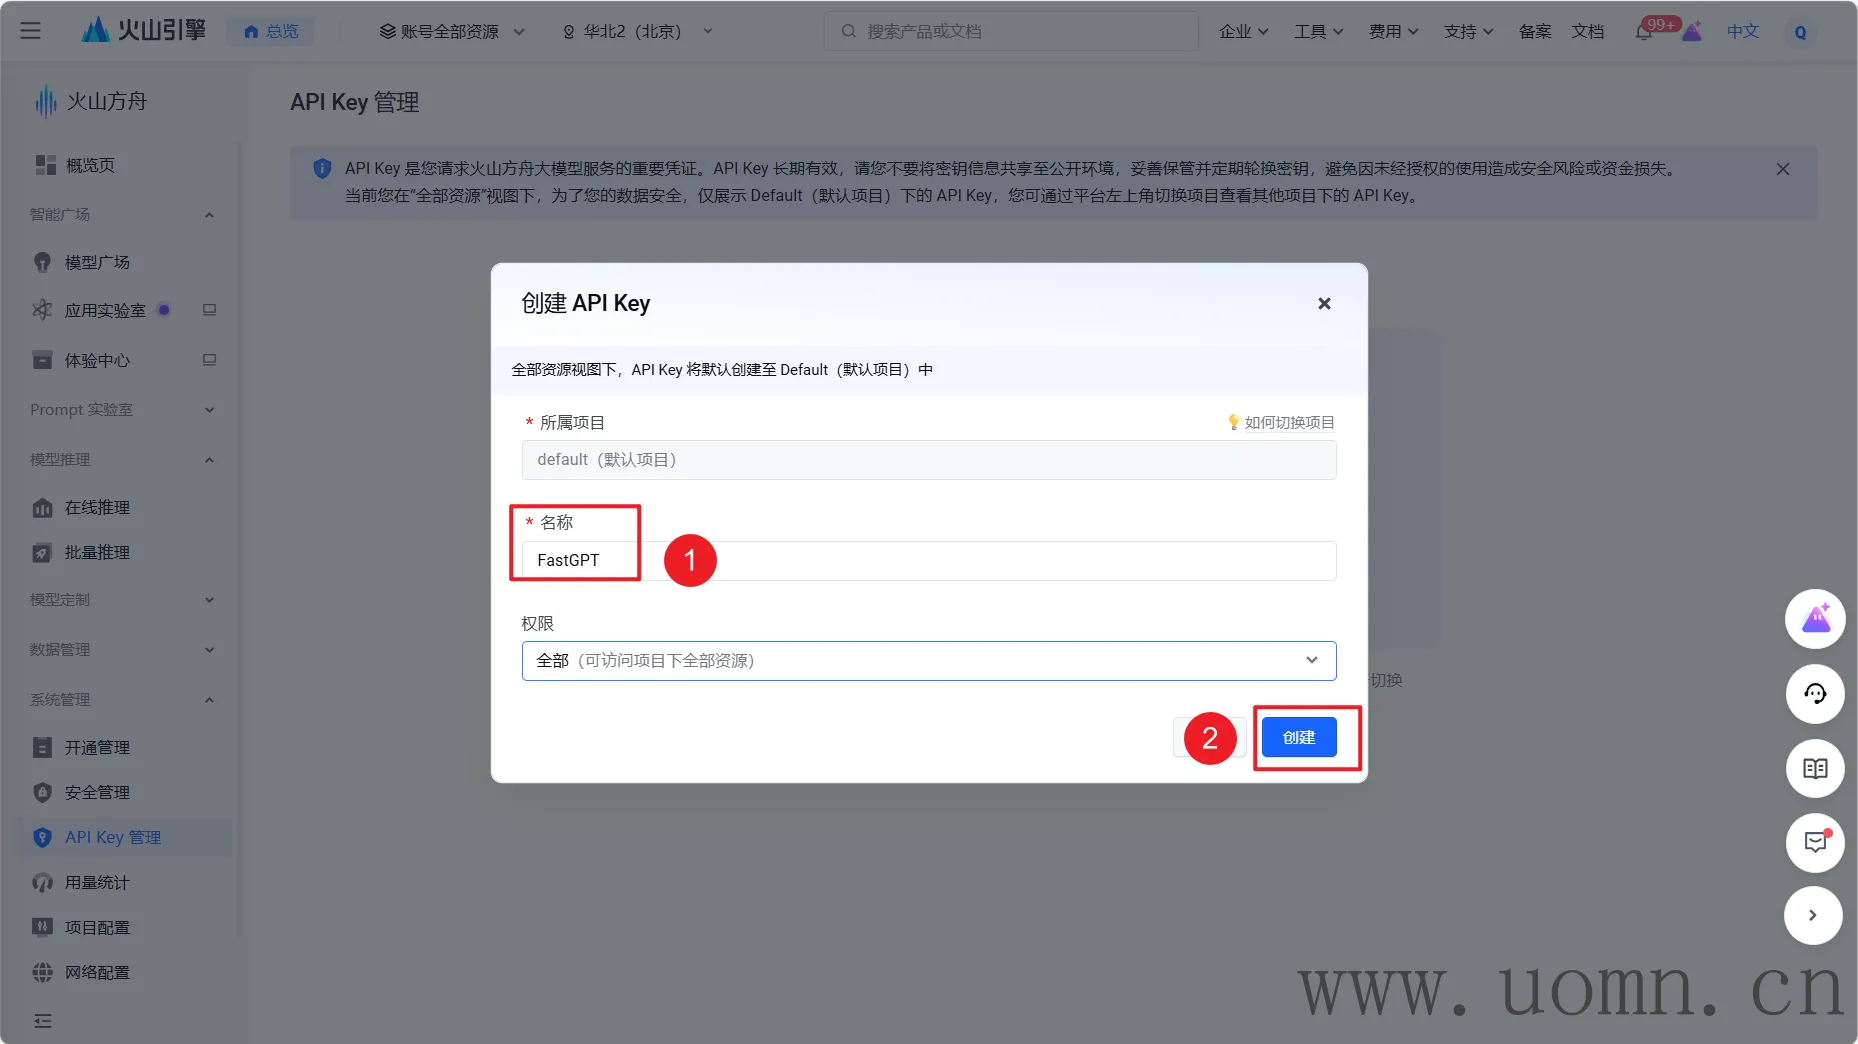Open the AI assistant floating icon
Screen dimensions: 1858x1044
coord(1814,619)
